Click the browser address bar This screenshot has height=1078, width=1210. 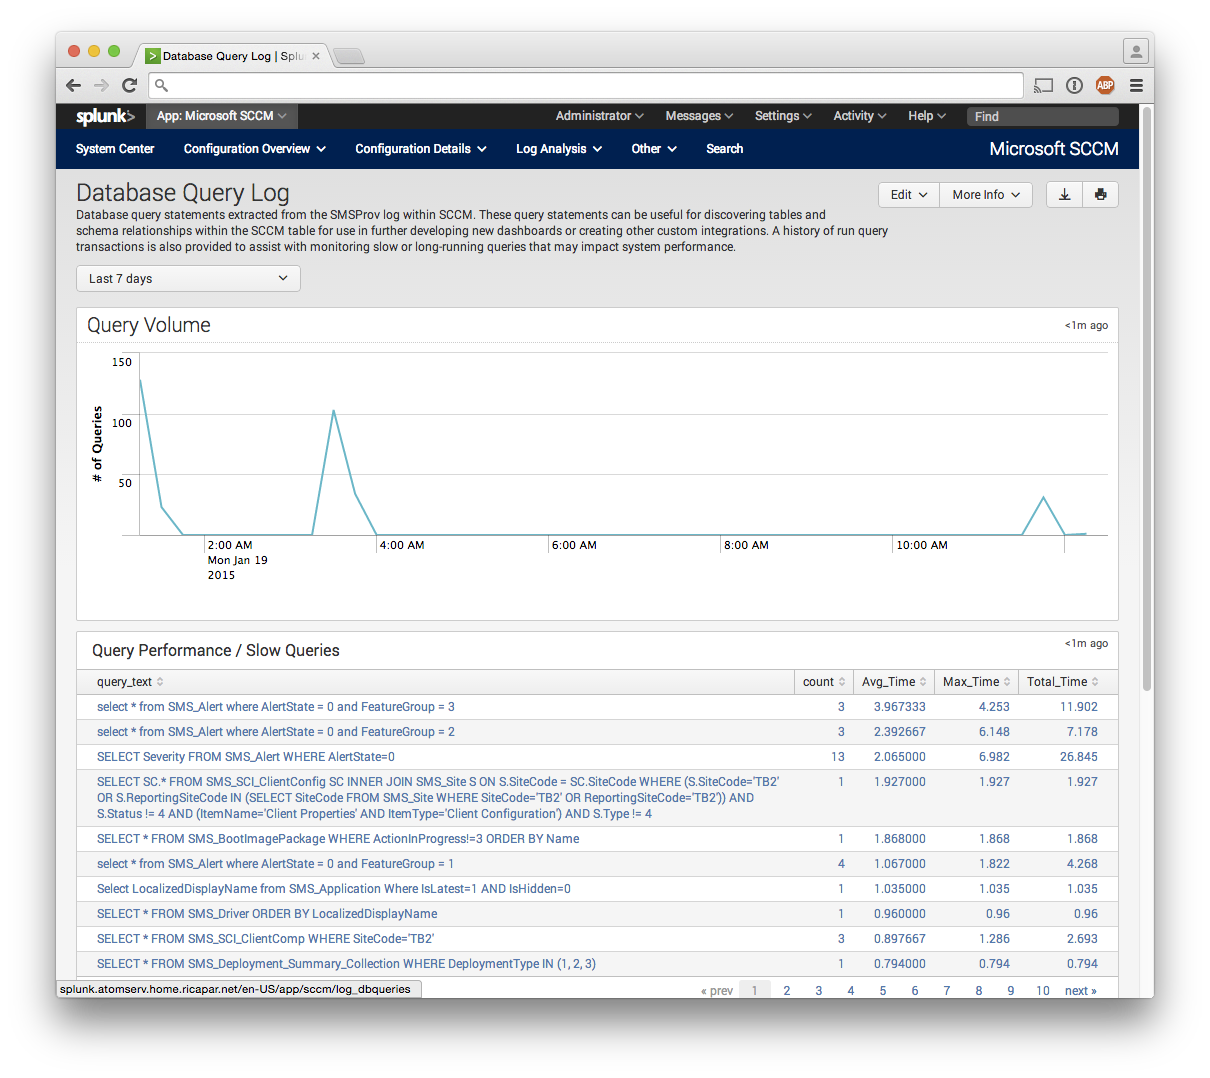(586, 85)
